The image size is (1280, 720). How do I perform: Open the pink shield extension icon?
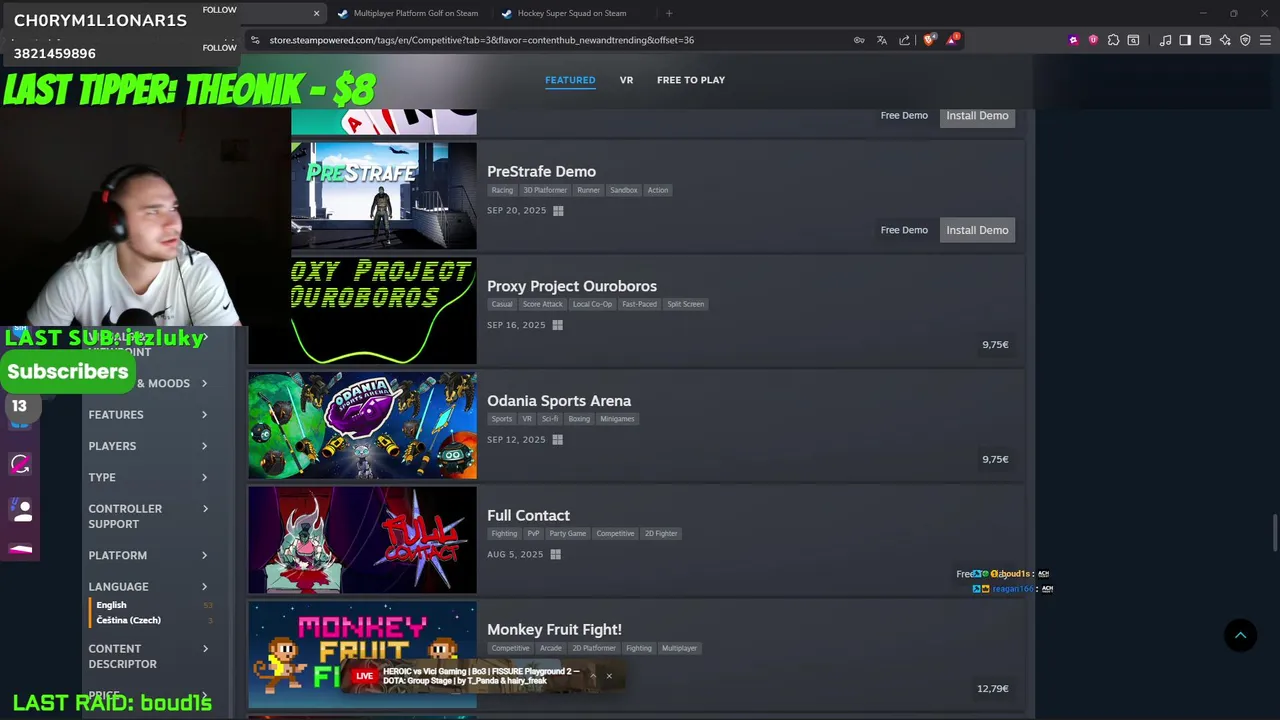pyautogui.click(x=1093, y=40)
